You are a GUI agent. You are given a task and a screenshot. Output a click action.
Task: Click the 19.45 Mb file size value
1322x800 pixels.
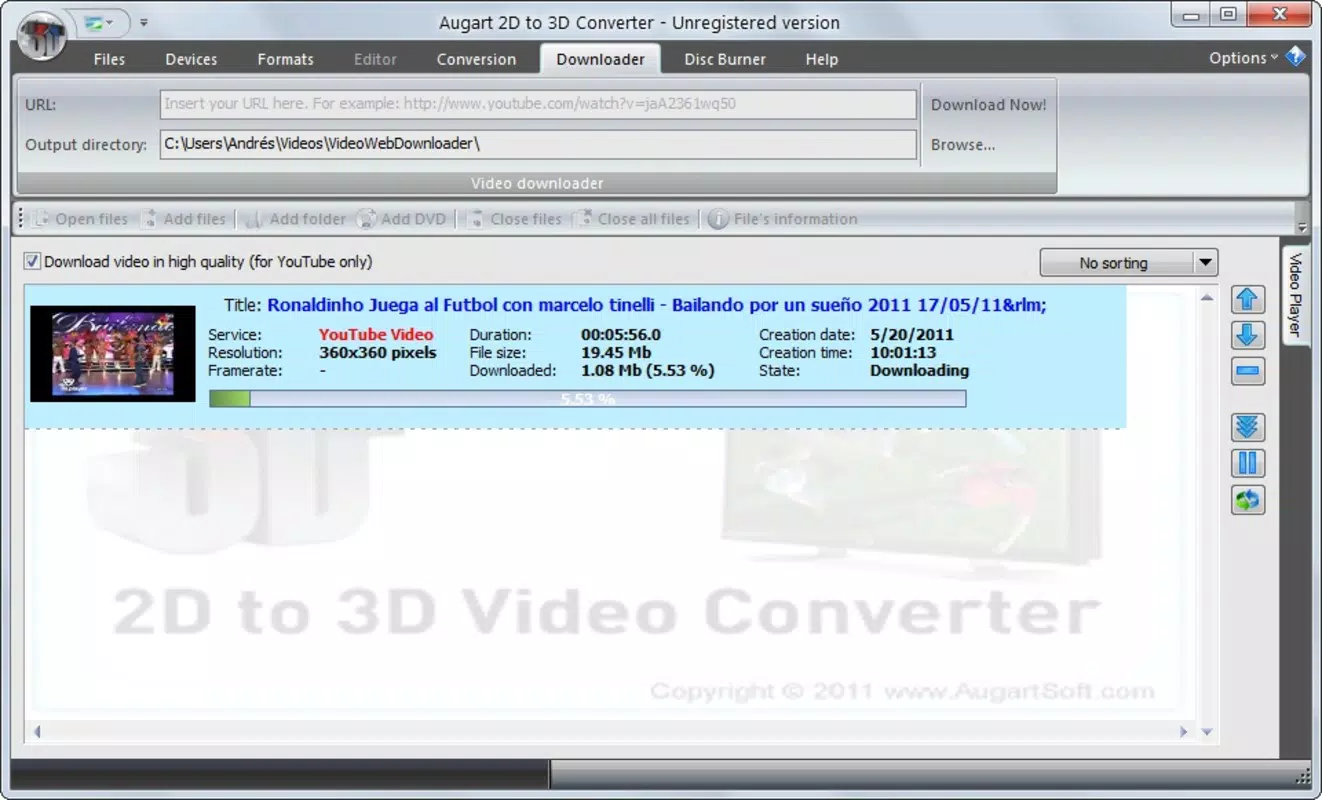pyautogui.click(x=616, y=353)
